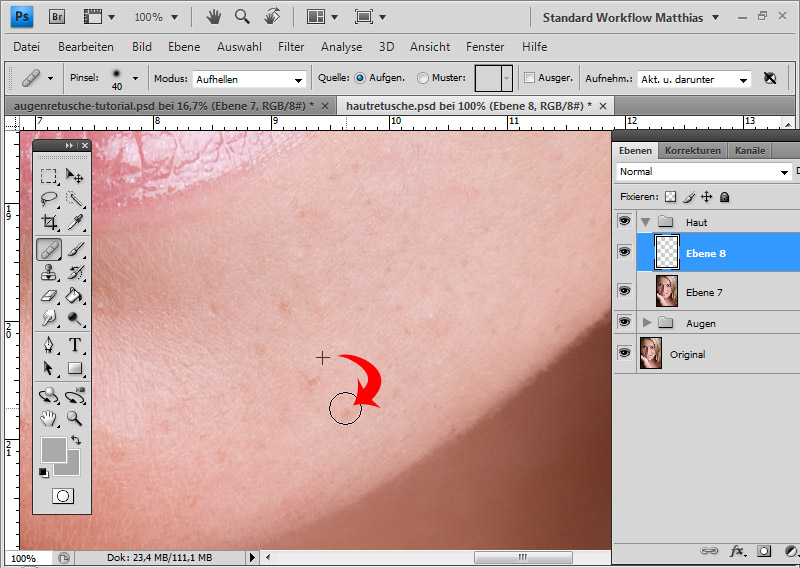Switch to the Kanäle tab
The width and height of the screenshot is (800, 568).
[749, 151]
